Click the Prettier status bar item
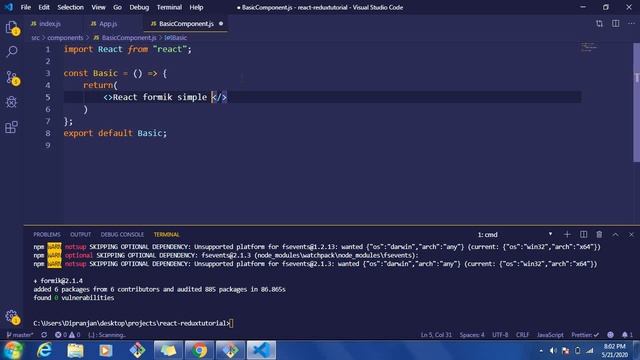Image resolution: width=640 pixels, height=360 pixels. [x=585, y=335]
